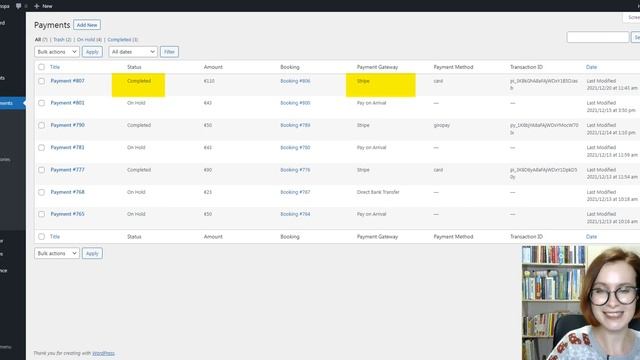Click the €41 amount cell

coord(208,148)
